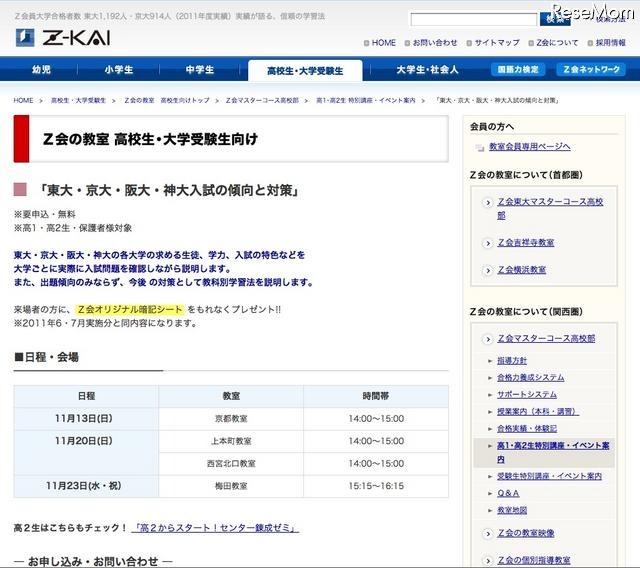Image resolution: width=640 pixels, height=568 pixels.
Task: Click 高校生・大学受験生 breadcrumb link
Action: (x=78, y=100)
